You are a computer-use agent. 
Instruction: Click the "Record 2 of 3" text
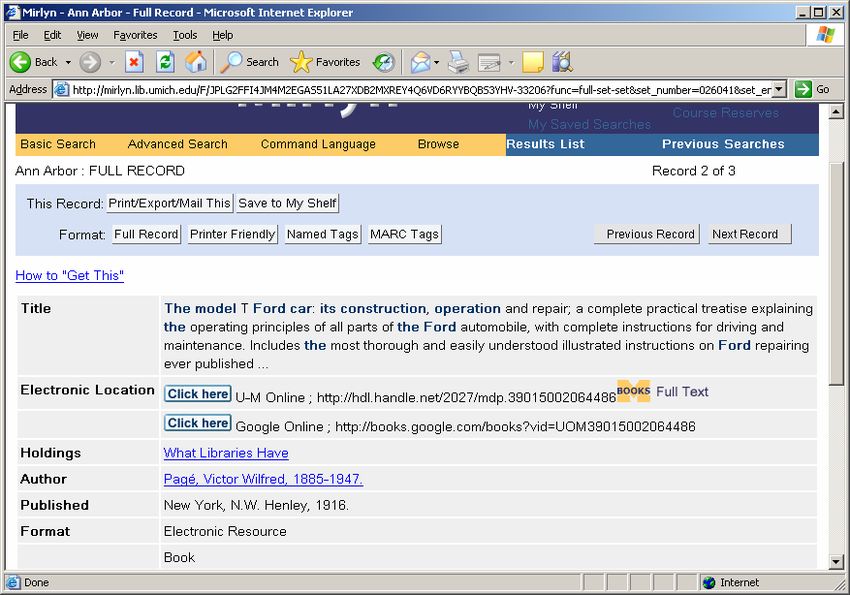[x=693, y=171]
